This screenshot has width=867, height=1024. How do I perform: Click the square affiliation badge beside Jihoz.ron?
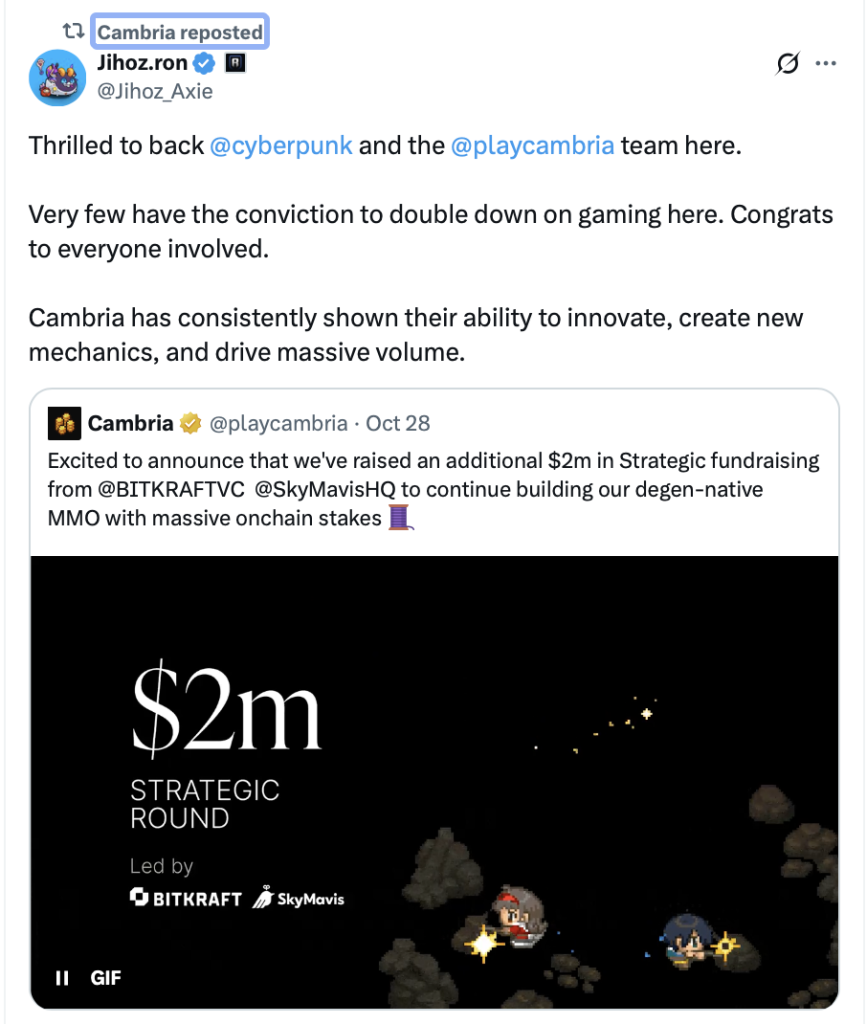click(x=237, y=64)
